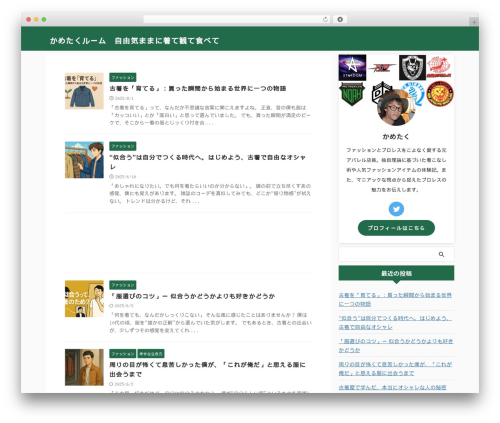Screen dimensions: 500x423
Task: Click the clock date icon under 古着を「育てる」 title
Action: (x=111, y=98)
